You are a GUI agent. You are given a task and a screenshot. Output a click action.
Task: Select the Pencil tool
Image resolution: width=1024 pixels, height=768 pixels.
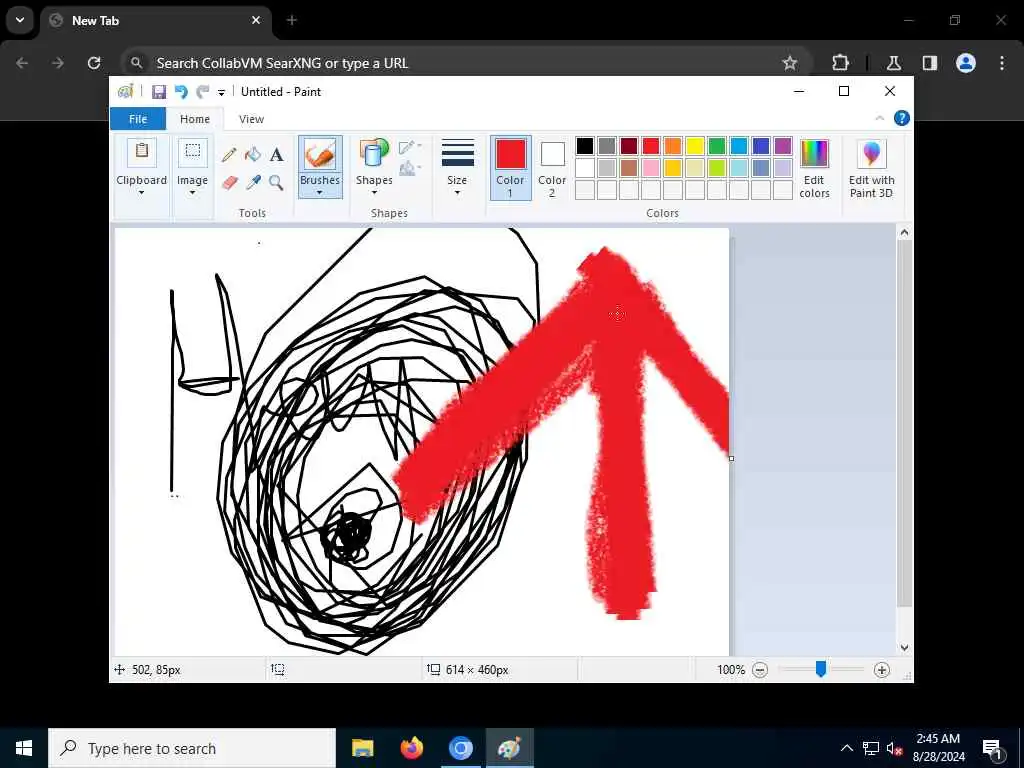point(229,155)
